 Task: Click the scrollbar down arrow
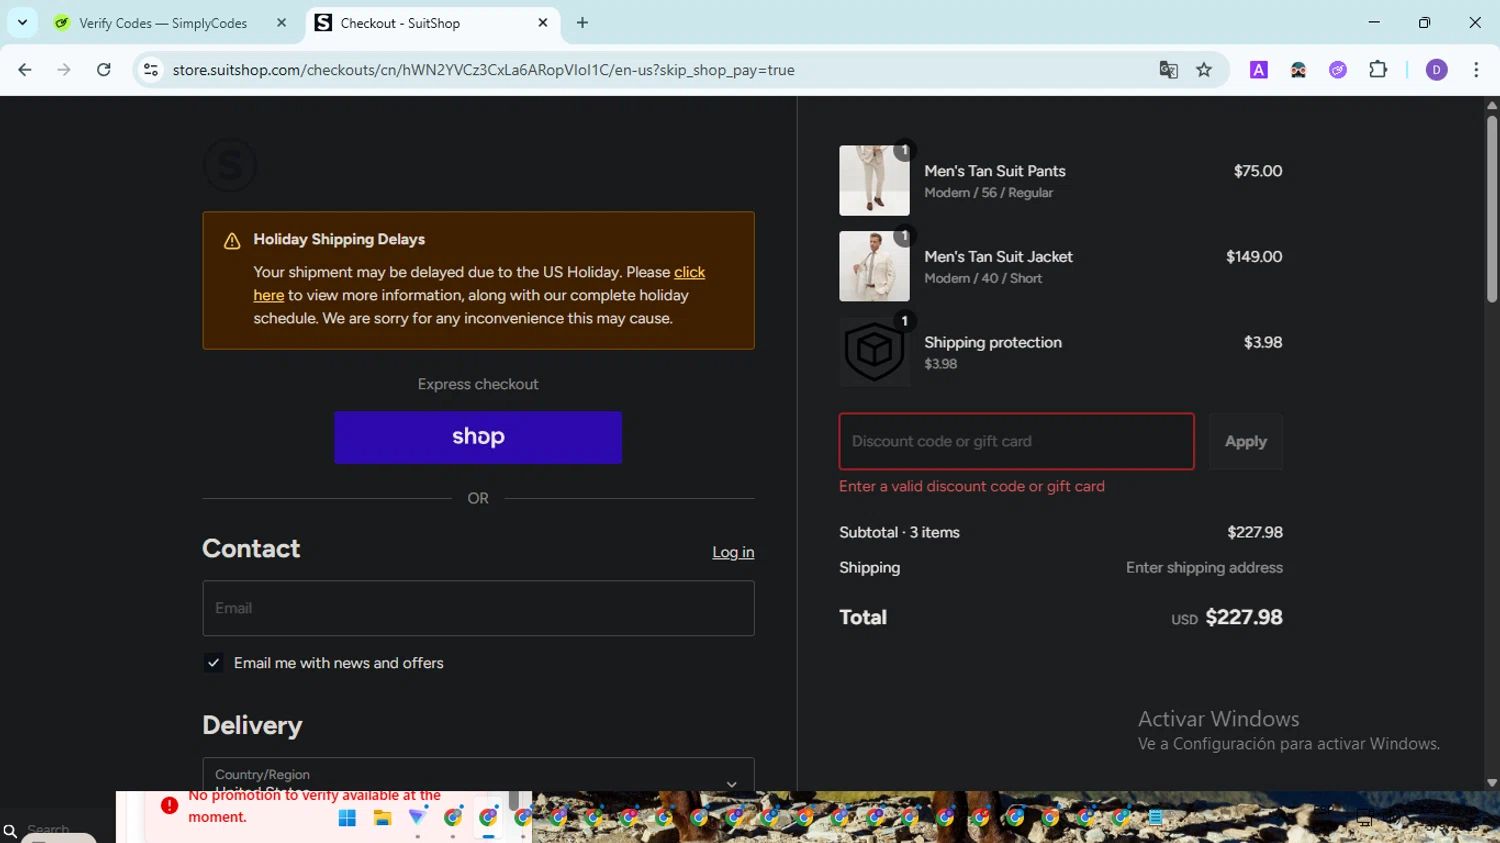point(1492,783)
